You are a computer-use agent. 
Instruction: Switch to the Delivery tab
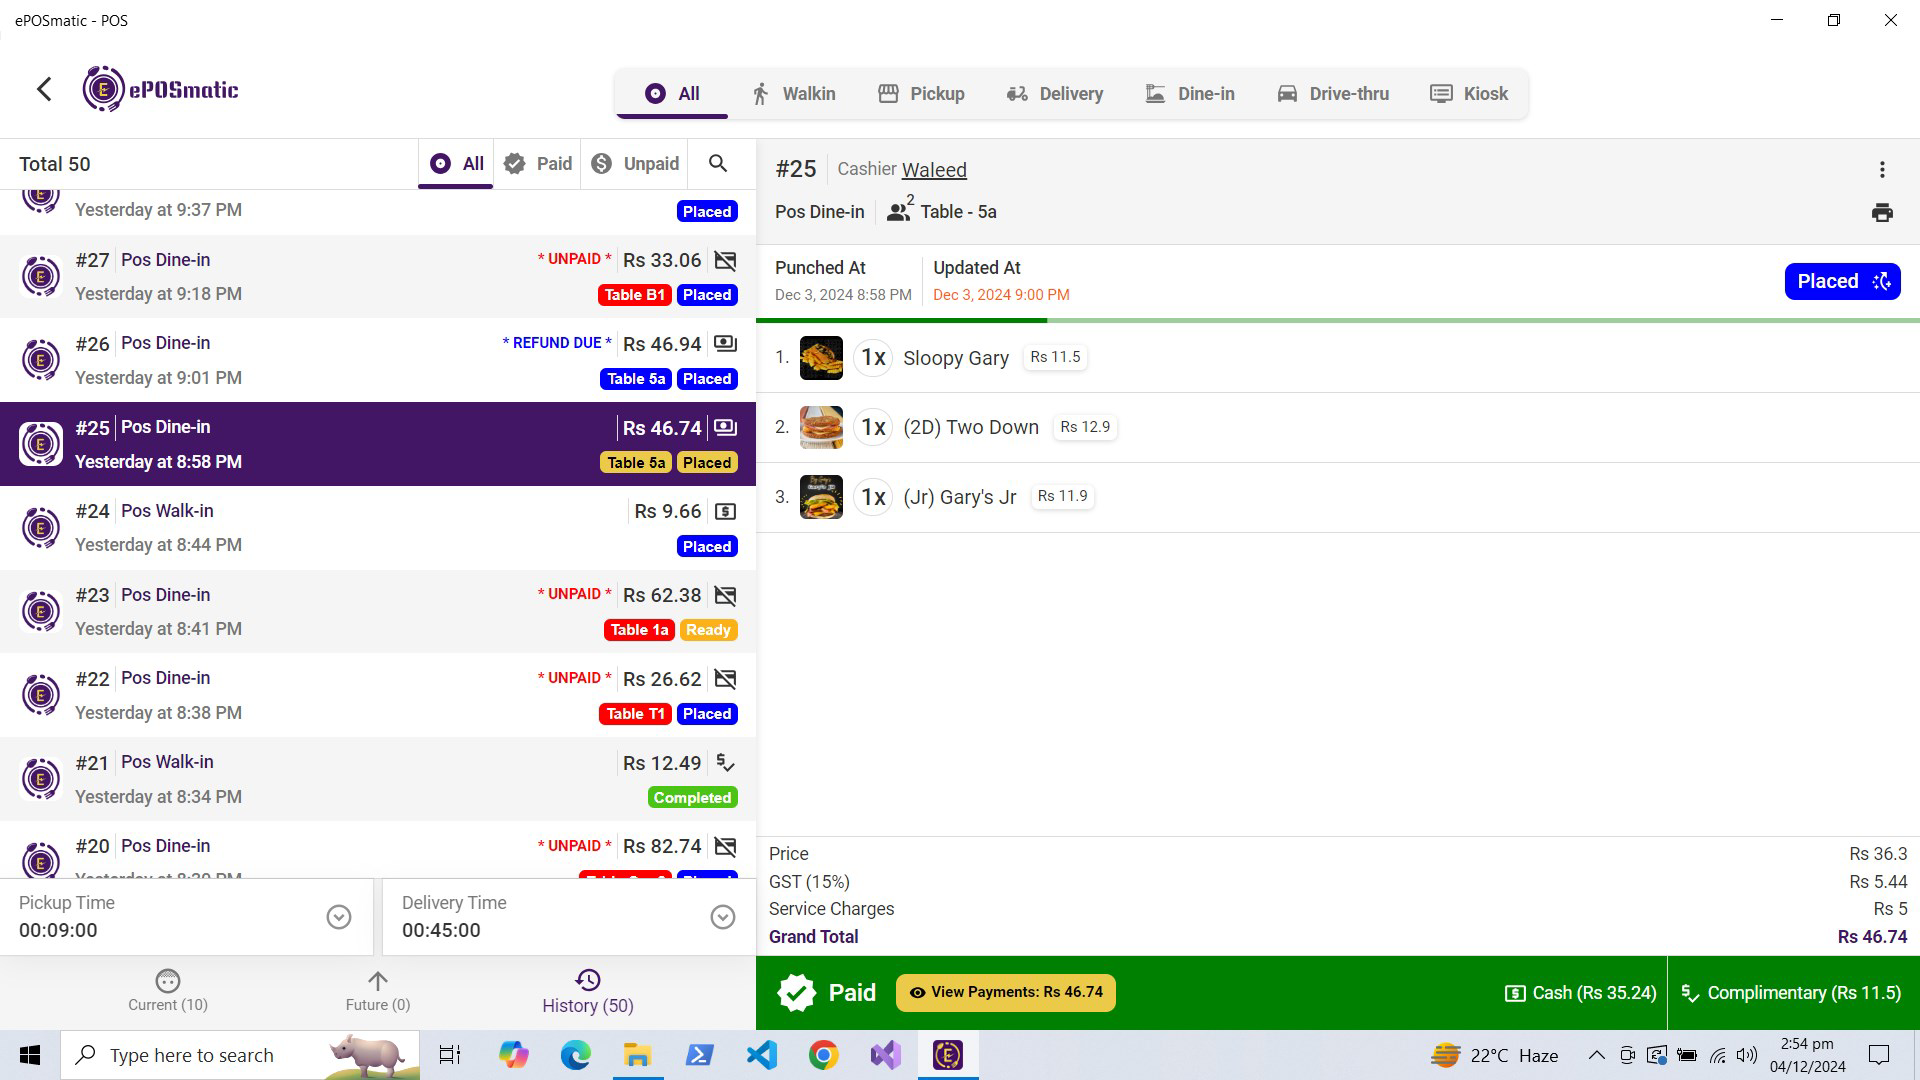(1054, 94)
